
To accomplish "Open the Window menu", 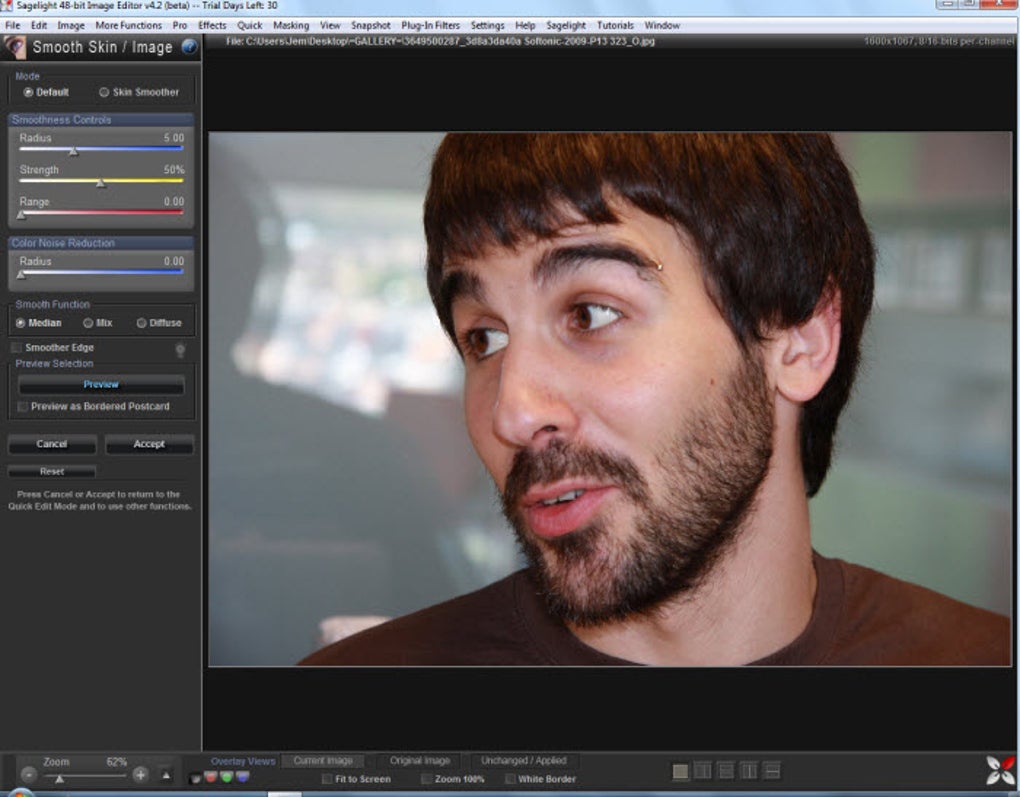I will pos(662,25).
